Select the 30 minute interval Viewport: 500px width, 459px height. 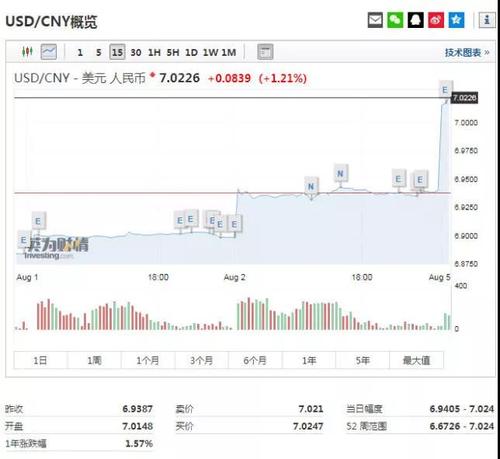(136, 52)
